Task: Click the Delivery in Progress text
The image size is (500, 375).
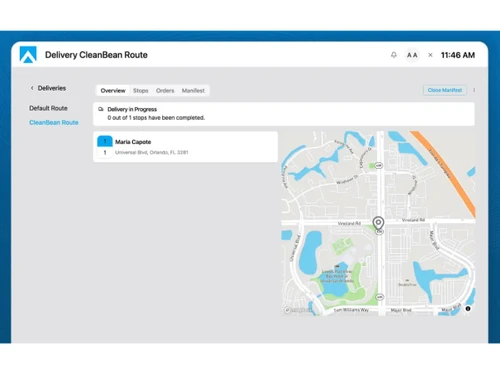Action: [132, 109]
